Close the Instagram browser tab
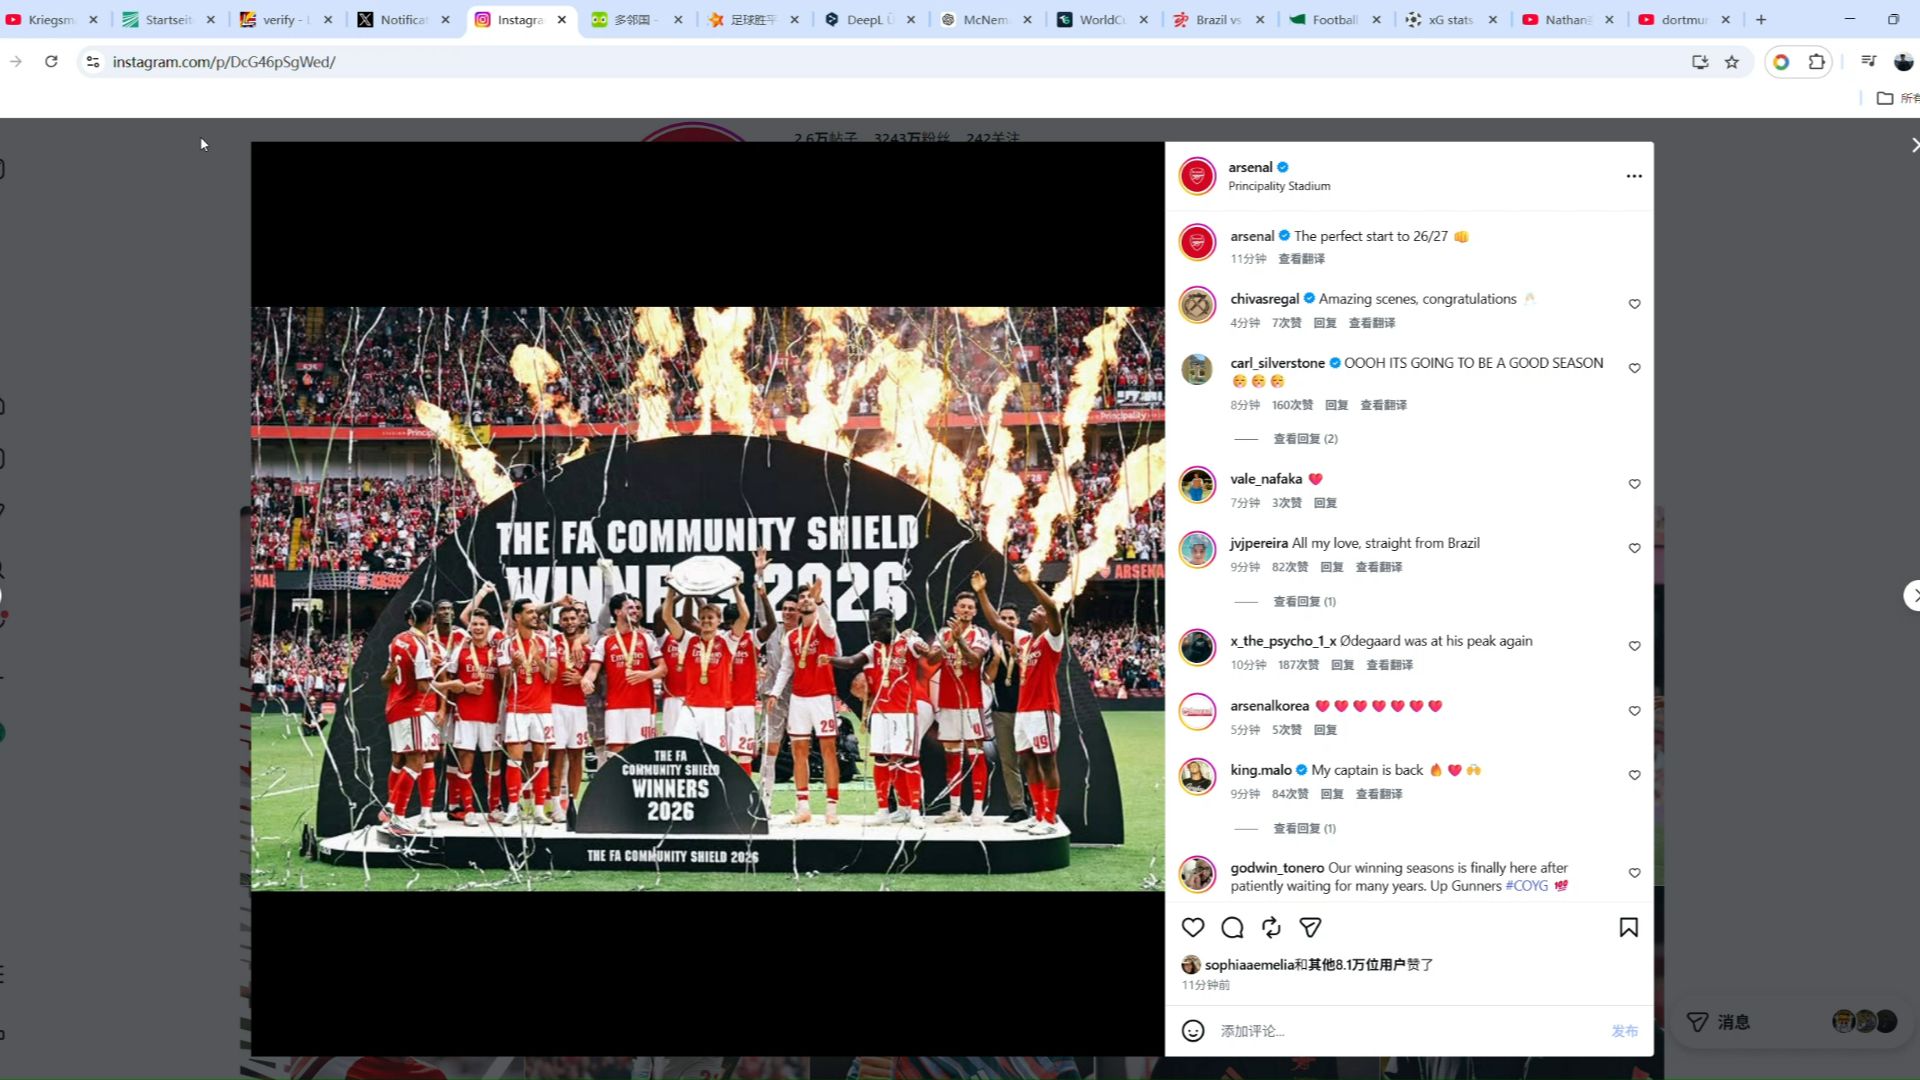 [562, 20]
